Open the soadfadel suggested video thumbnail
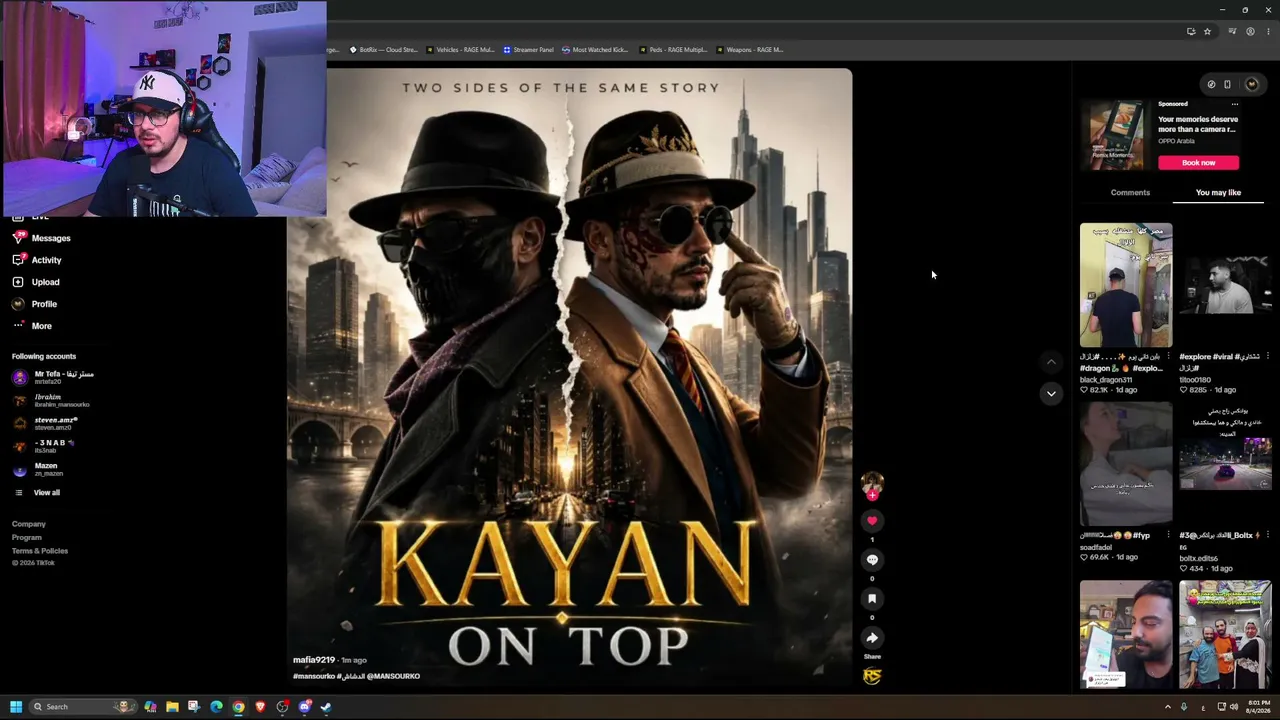The image size is (1280, 720). 1126,464
